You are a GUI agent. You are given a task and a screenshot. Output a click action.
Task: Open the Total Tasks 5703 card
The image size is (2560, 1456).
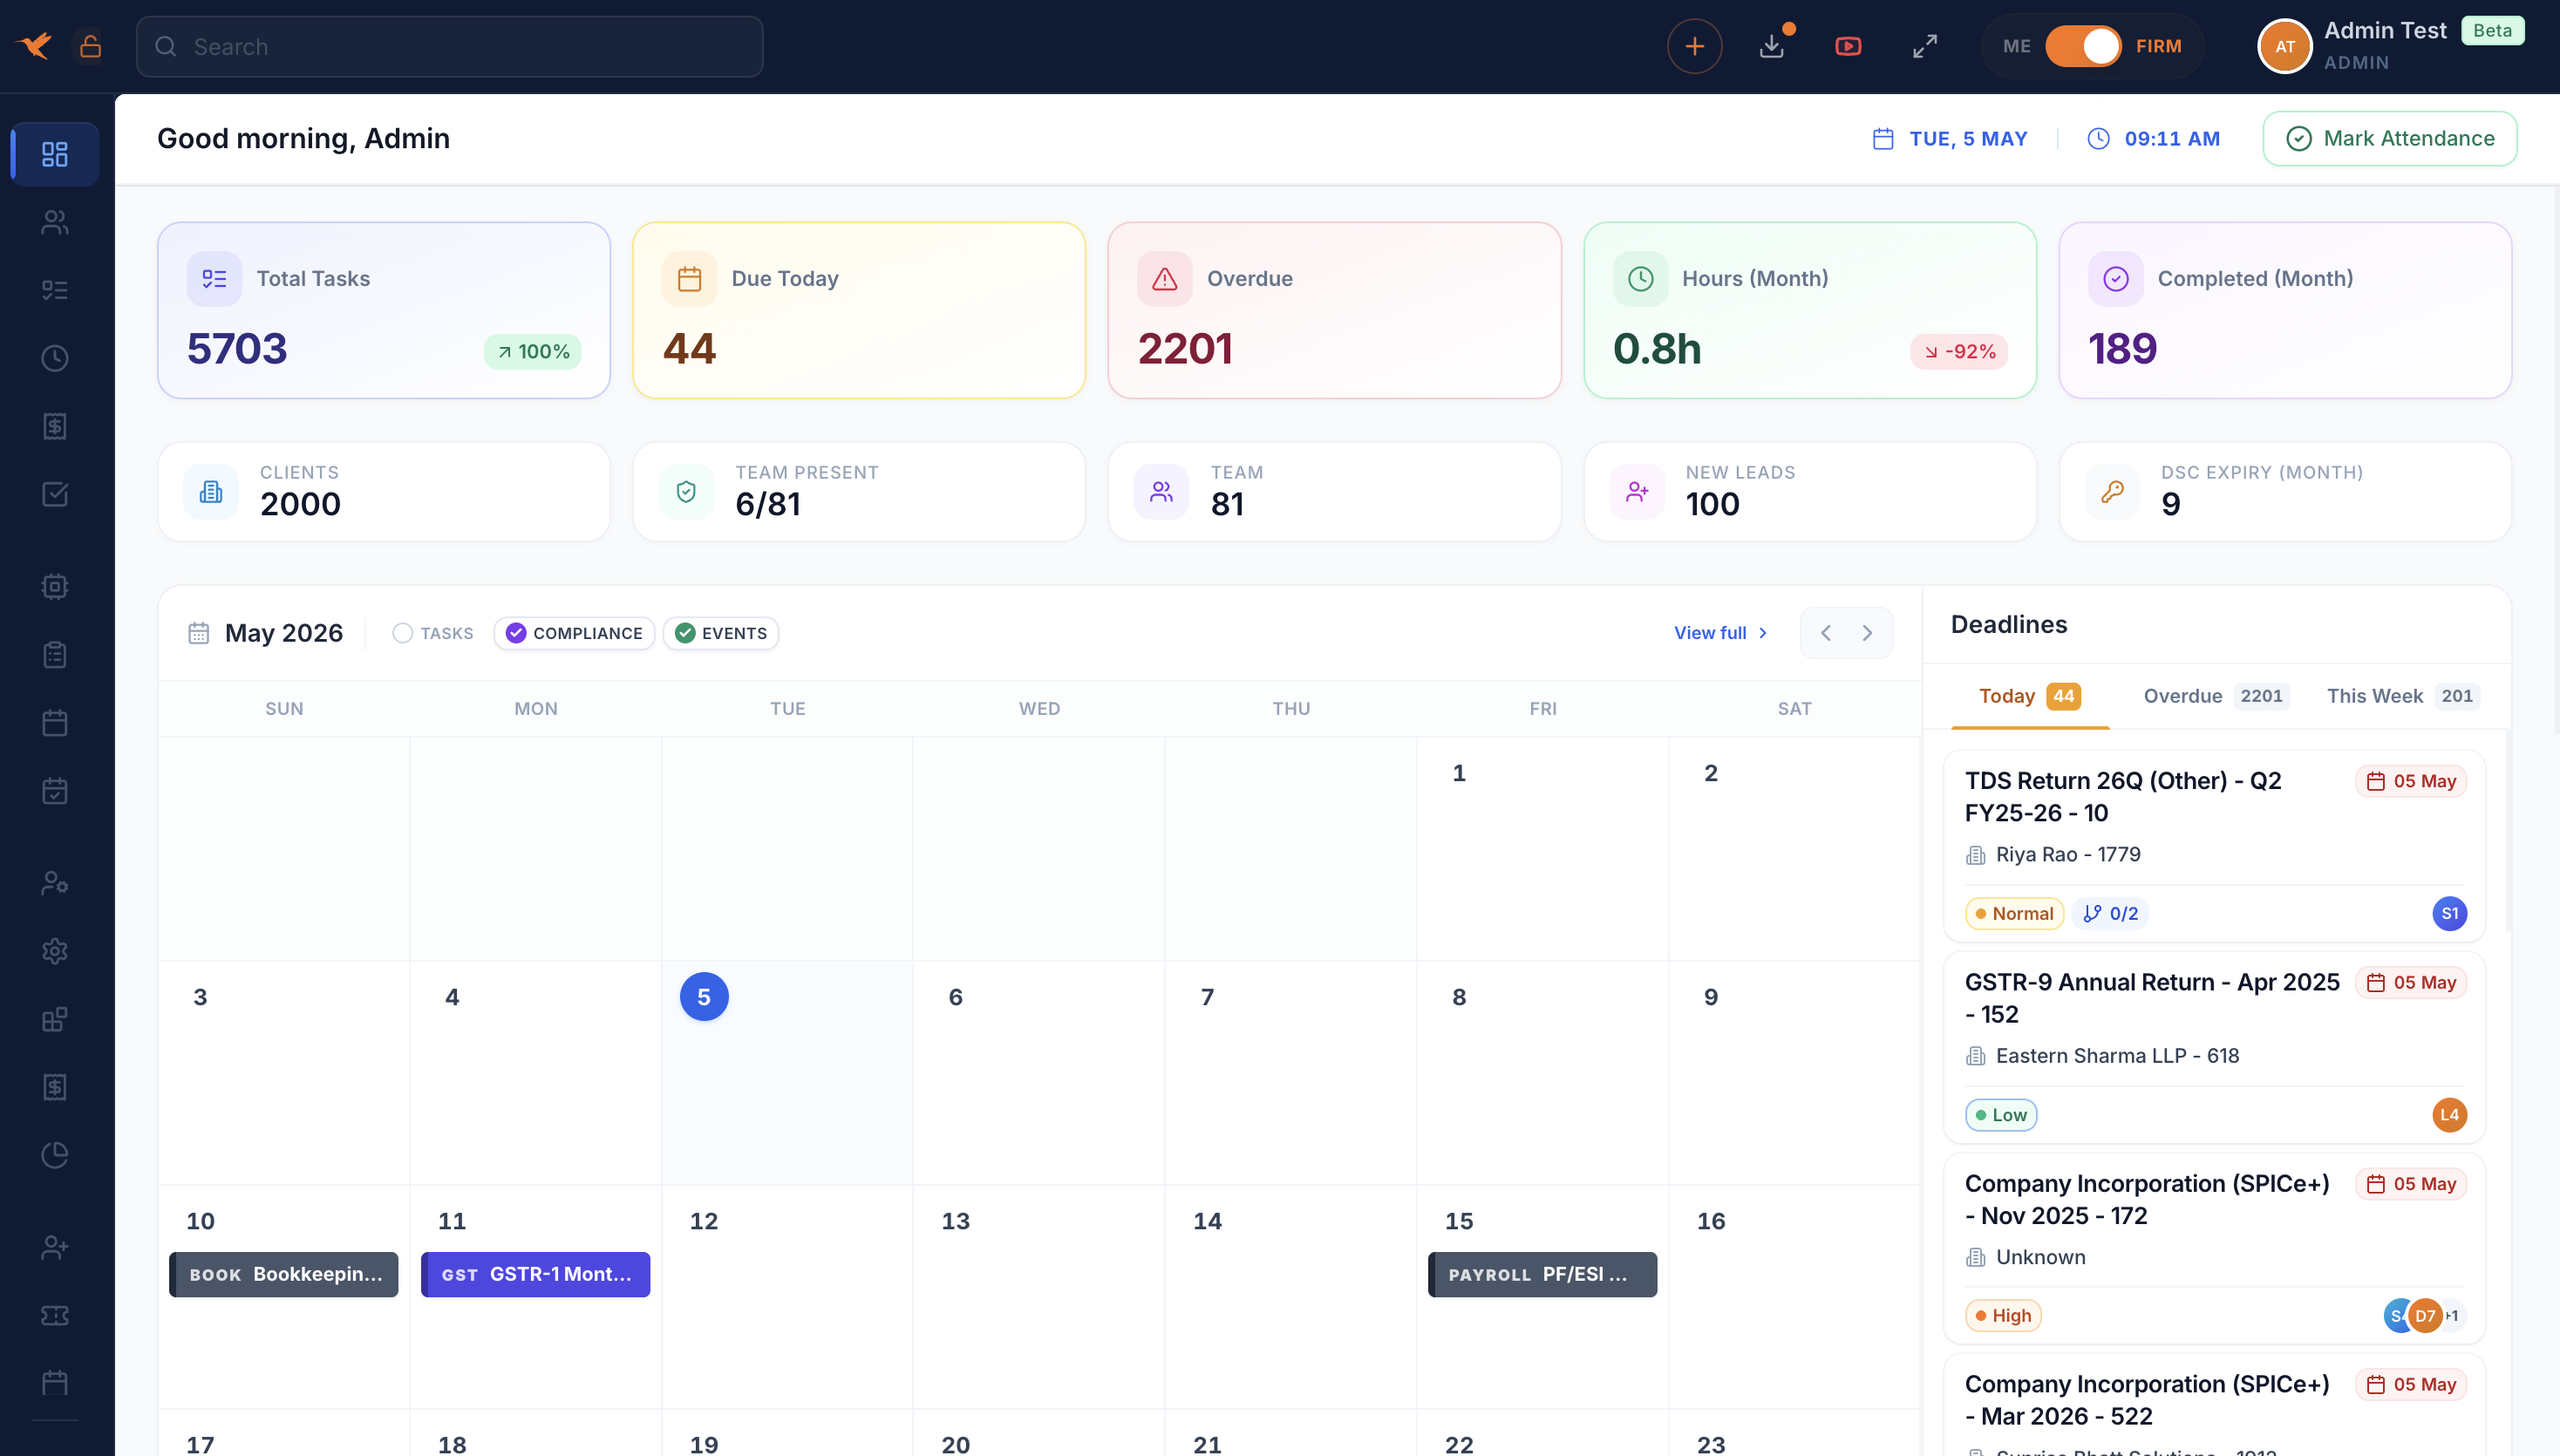tap(384, 310)
